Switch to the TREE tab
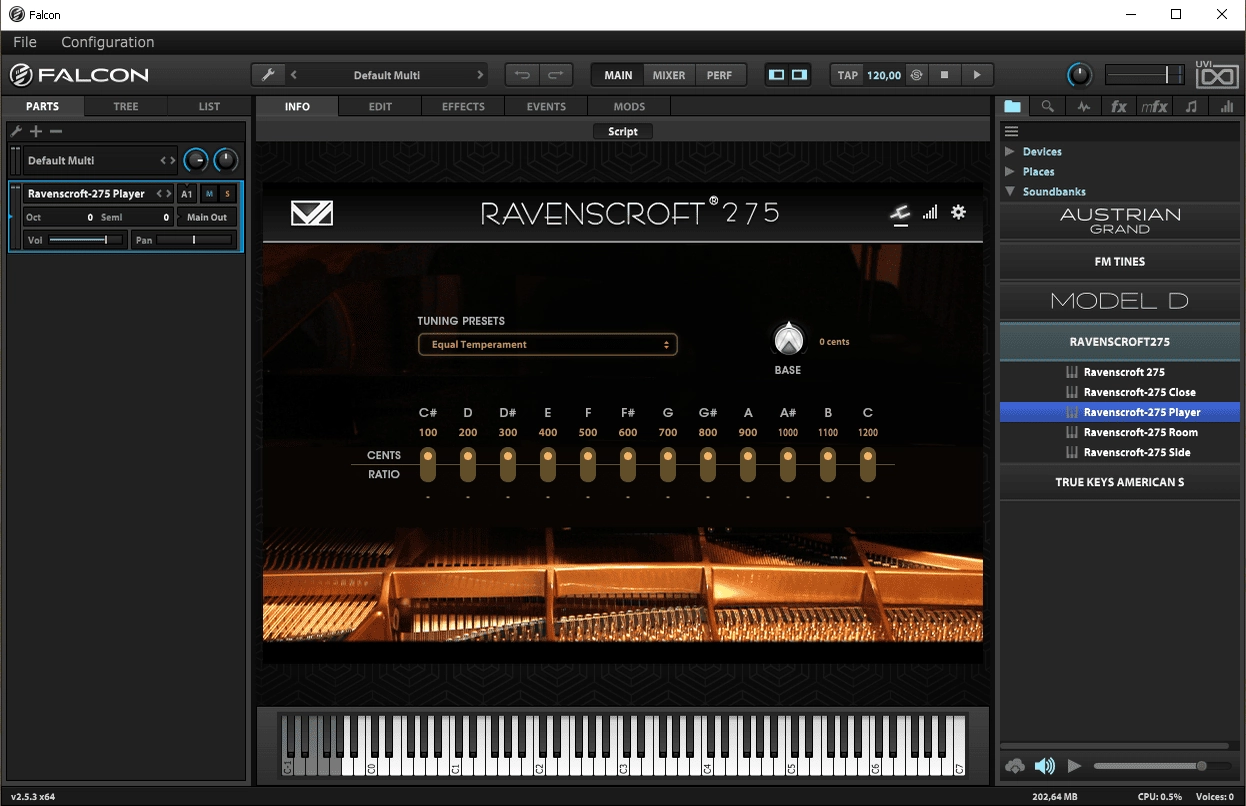 coord(126,106)
